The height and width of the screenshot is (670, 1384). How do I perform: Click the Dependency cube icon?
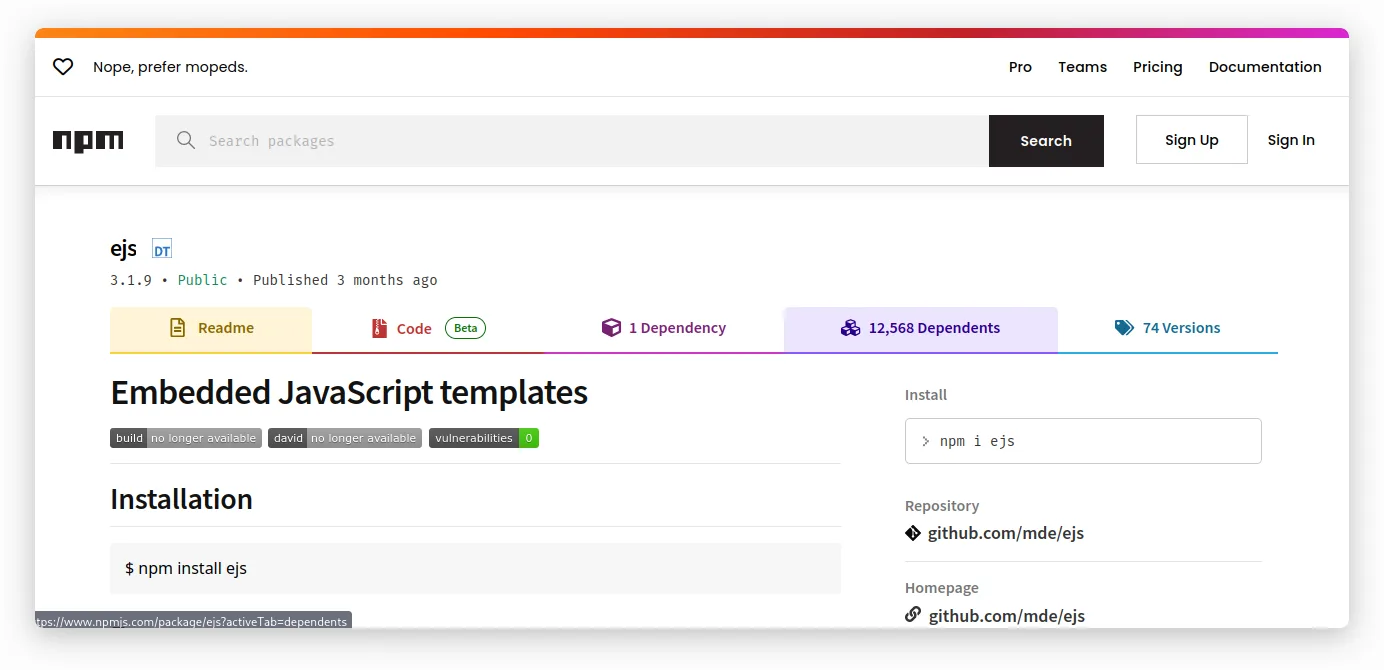tap(611, 328)
